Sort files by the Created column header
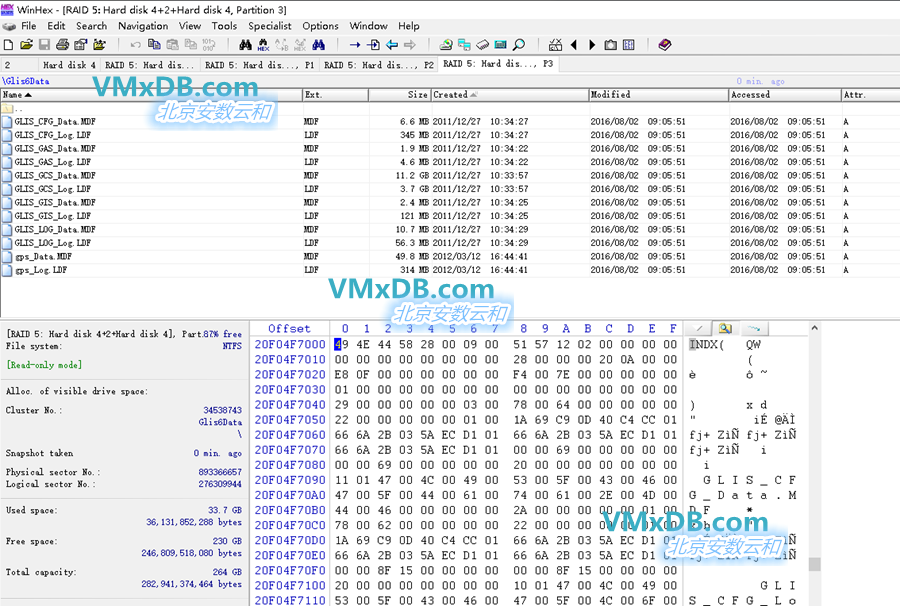Screen dimensions: 900x606 coord(510,95)
